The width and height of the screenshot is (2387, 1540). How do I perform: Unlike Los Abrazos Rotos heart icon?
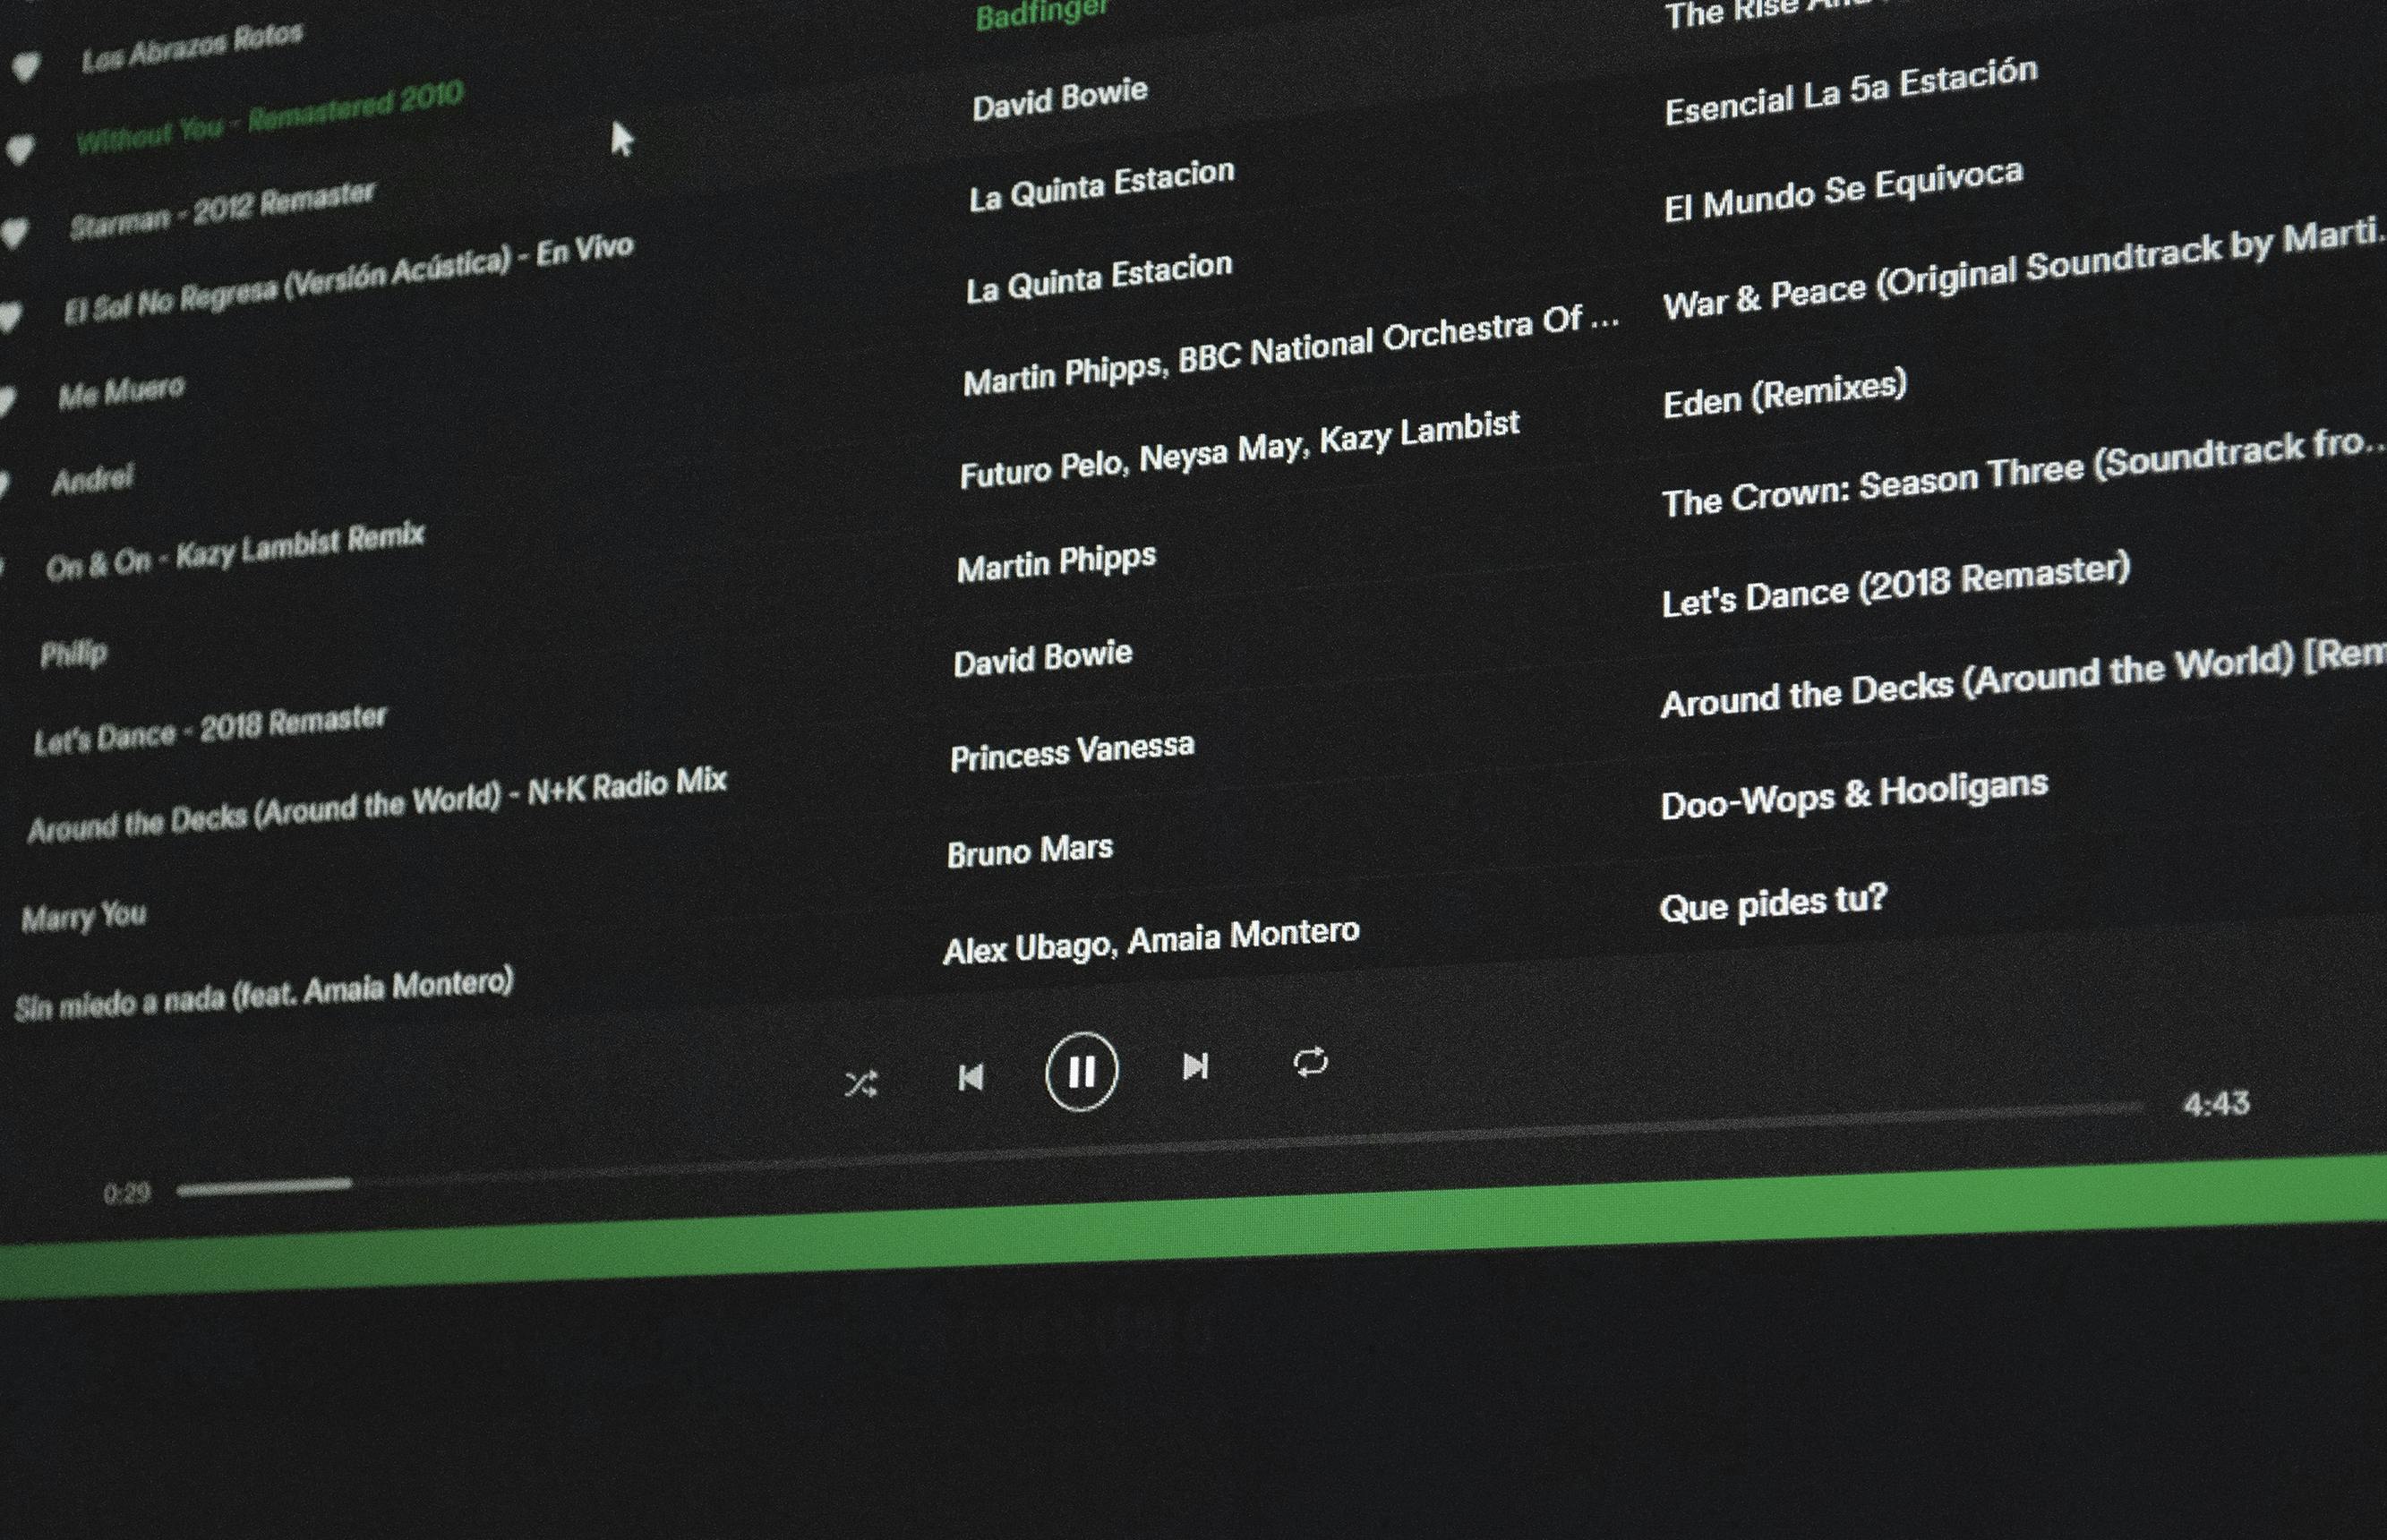tap(27, 68)
